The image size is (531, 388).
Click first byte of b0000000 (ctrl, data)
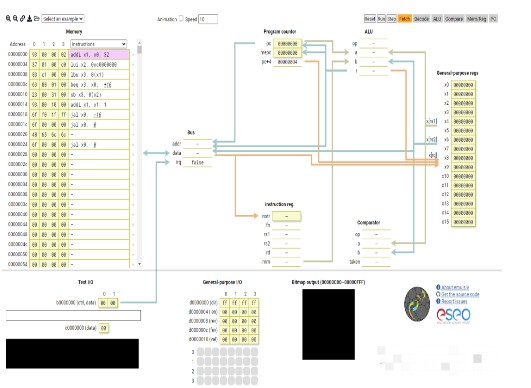point(103,303)
